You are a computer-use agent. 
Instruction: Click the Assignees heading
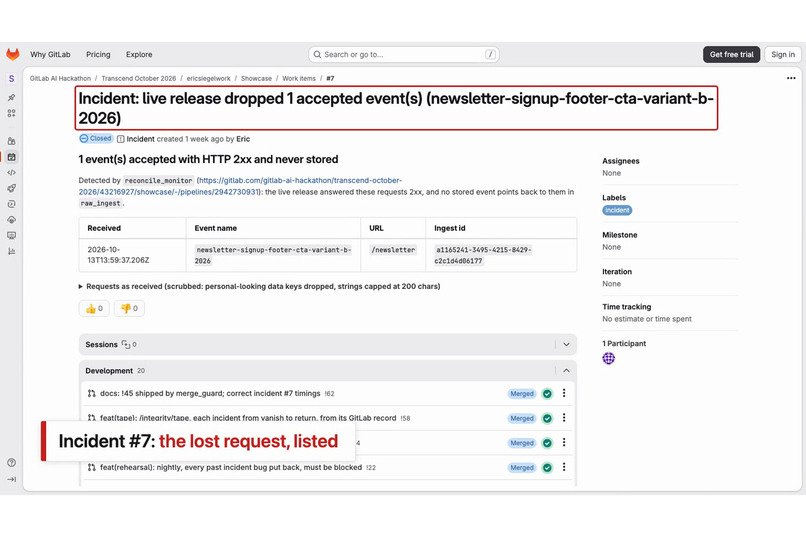tap(620, 161)
